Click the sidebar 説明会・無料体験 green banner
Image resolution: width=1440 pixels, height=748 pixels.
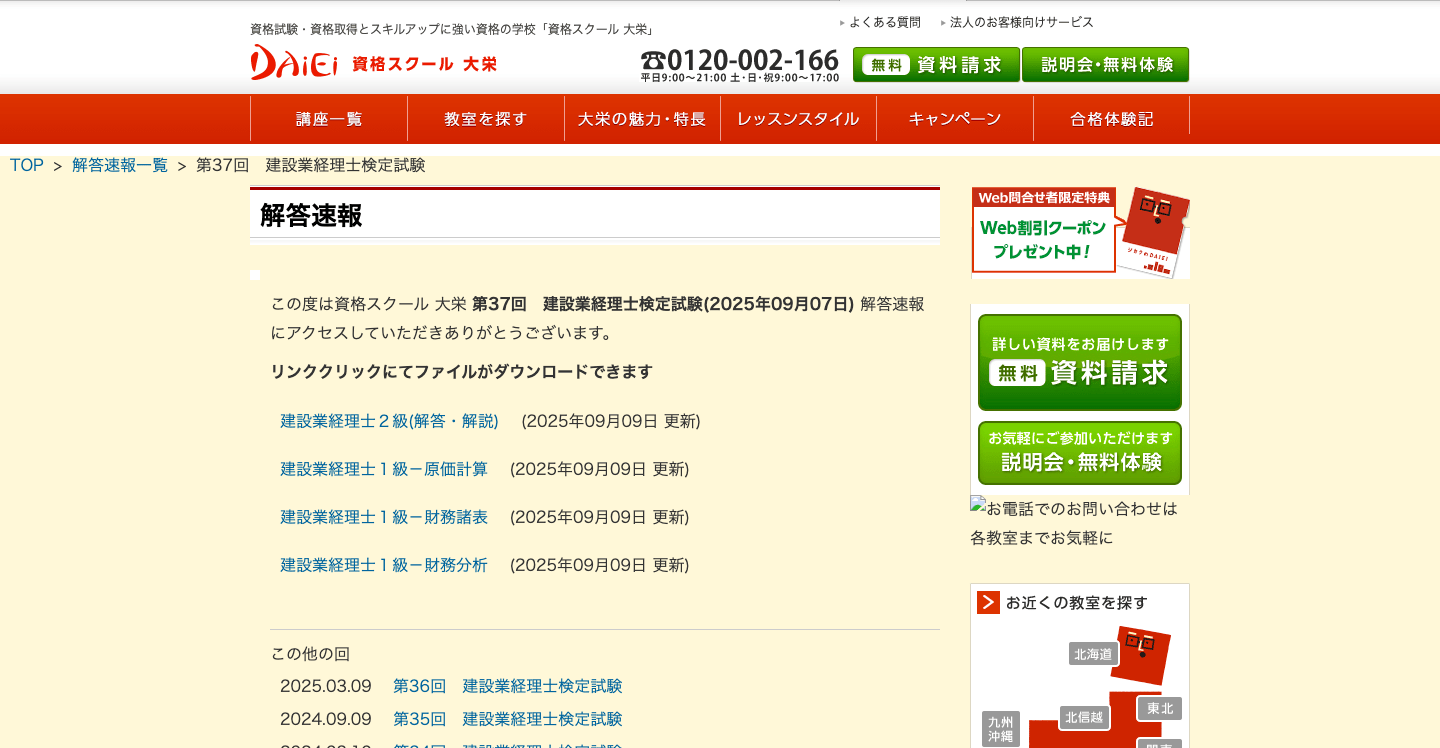pos(1079,453)
